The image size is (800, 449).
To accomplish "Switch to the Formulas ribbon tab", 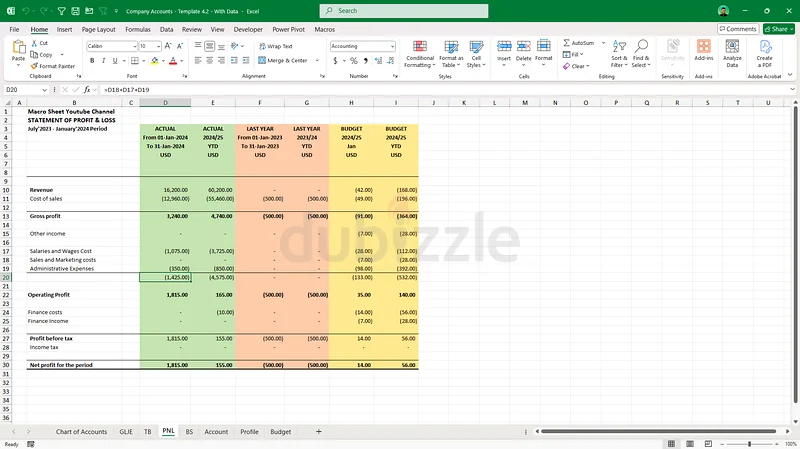I will pyautogui.click(x=138, y=30).
